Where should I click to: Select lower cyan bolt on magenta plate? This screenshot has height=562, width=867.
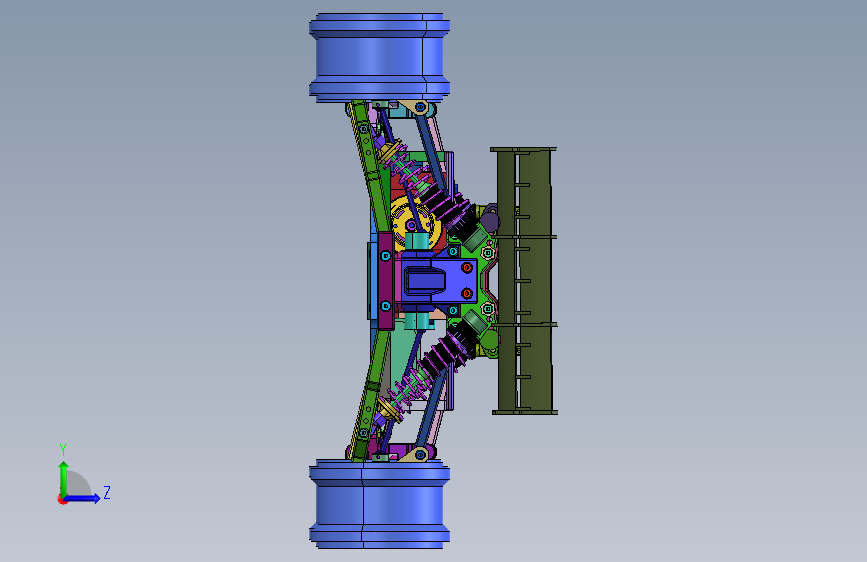[x=386, y=306]
